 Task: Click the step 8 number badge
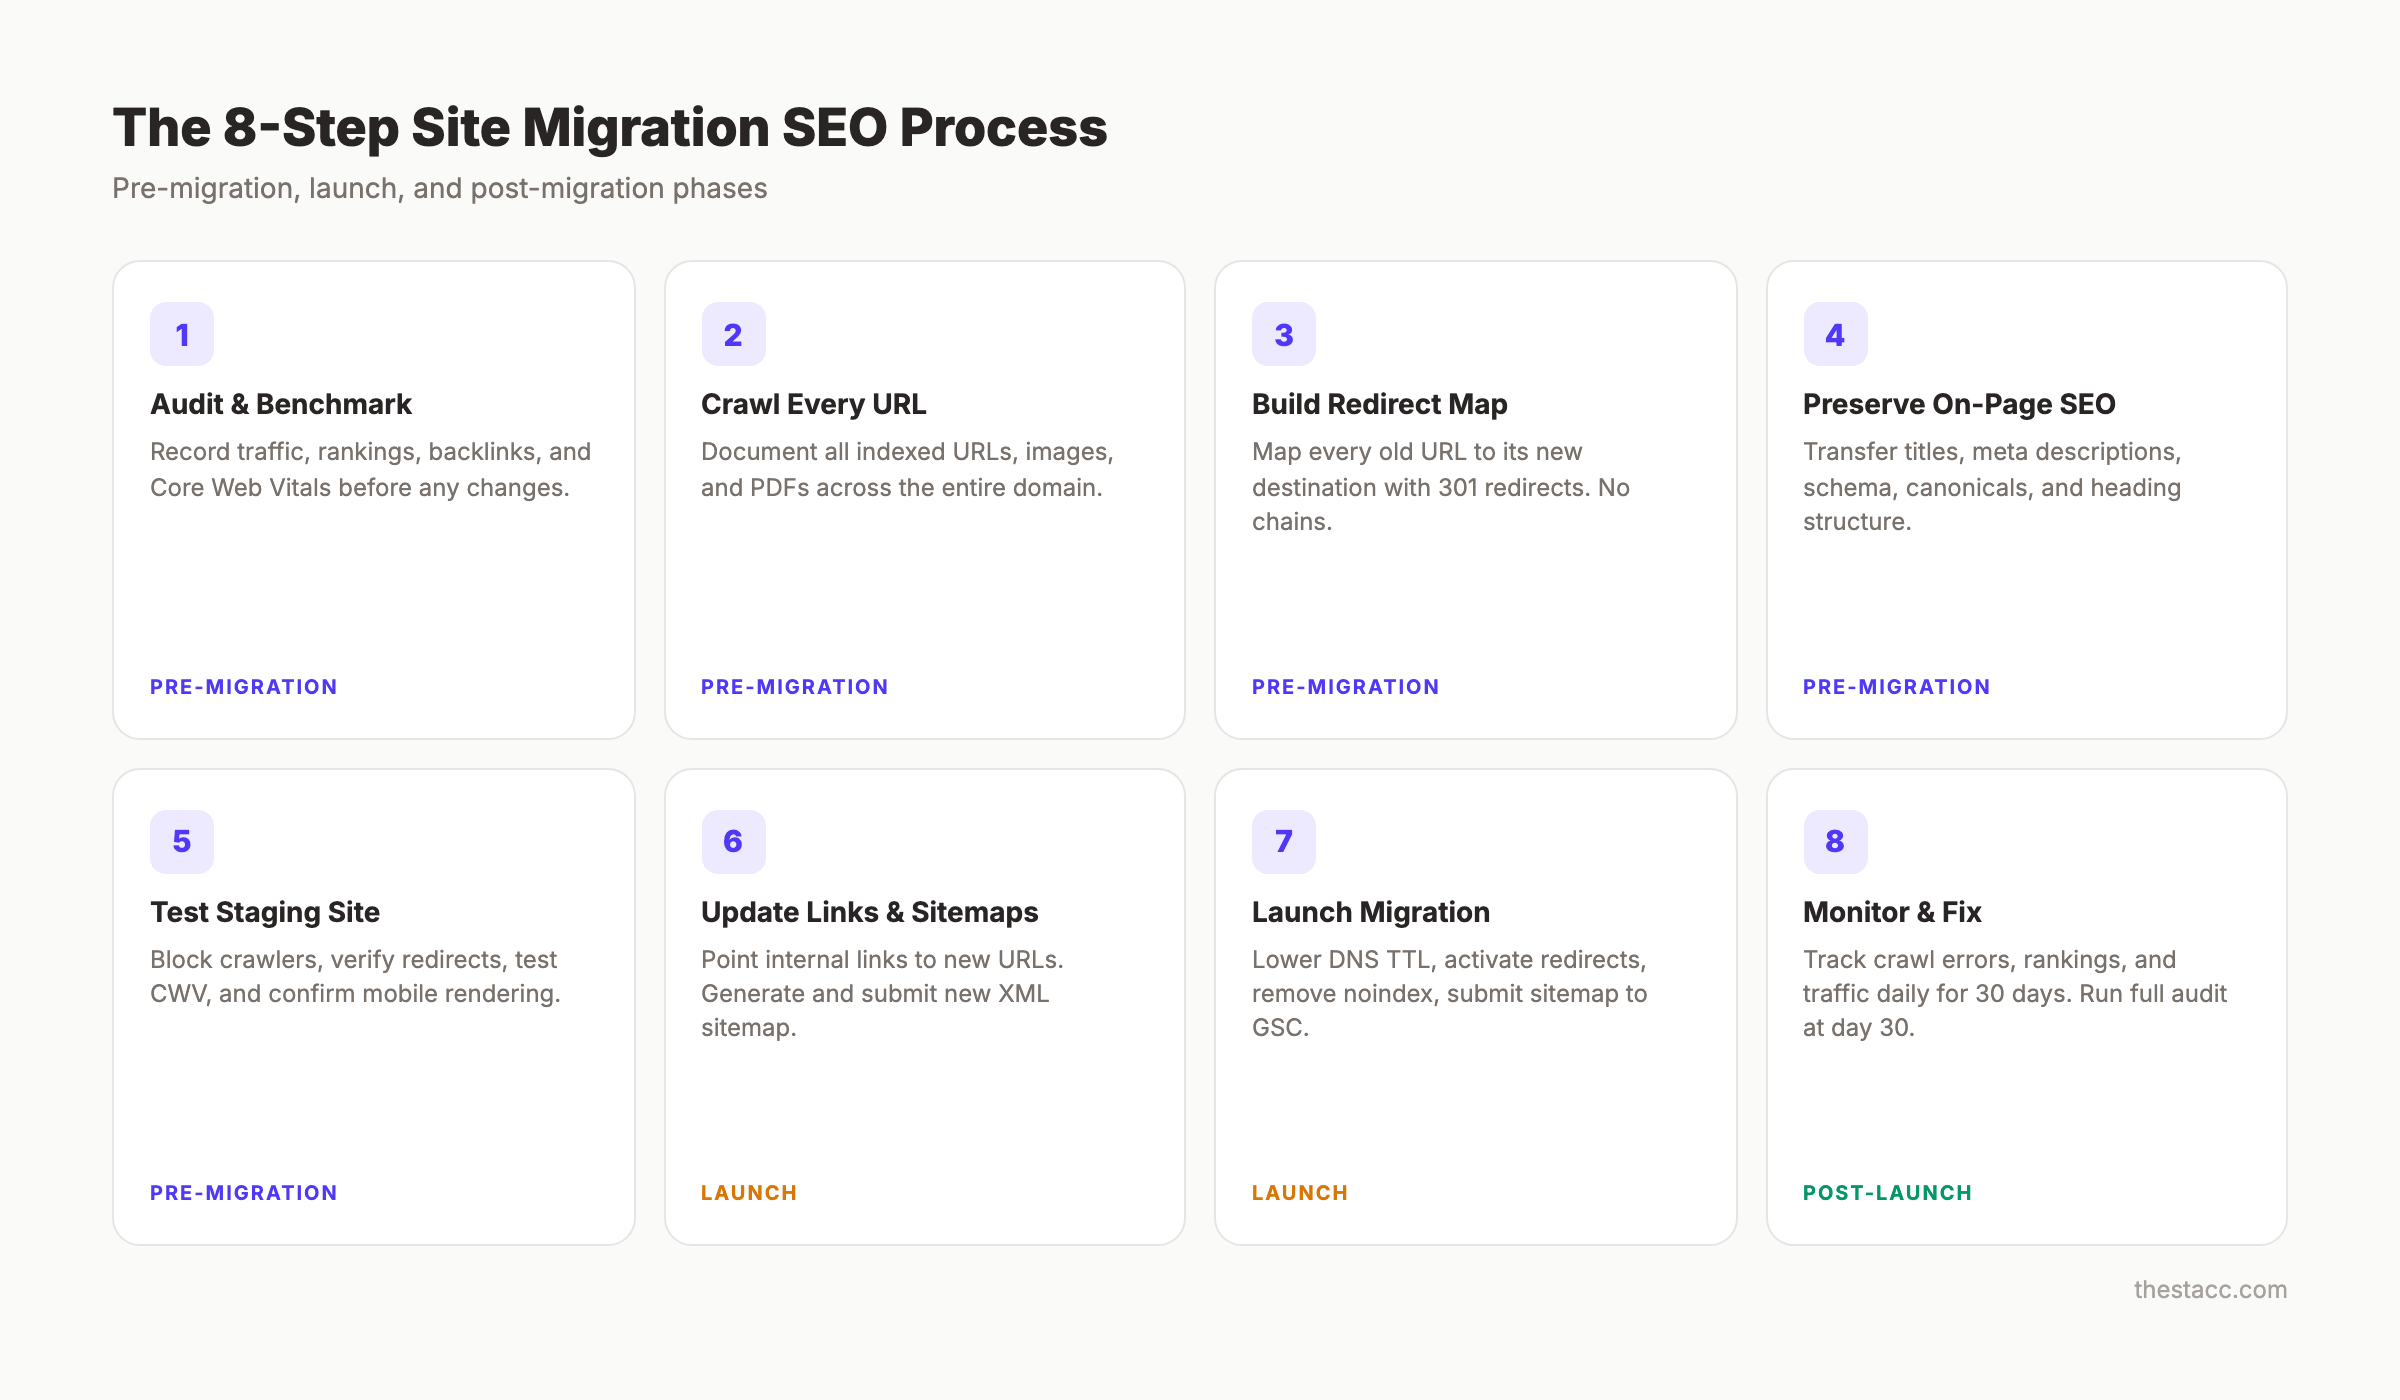[1834, 841]
